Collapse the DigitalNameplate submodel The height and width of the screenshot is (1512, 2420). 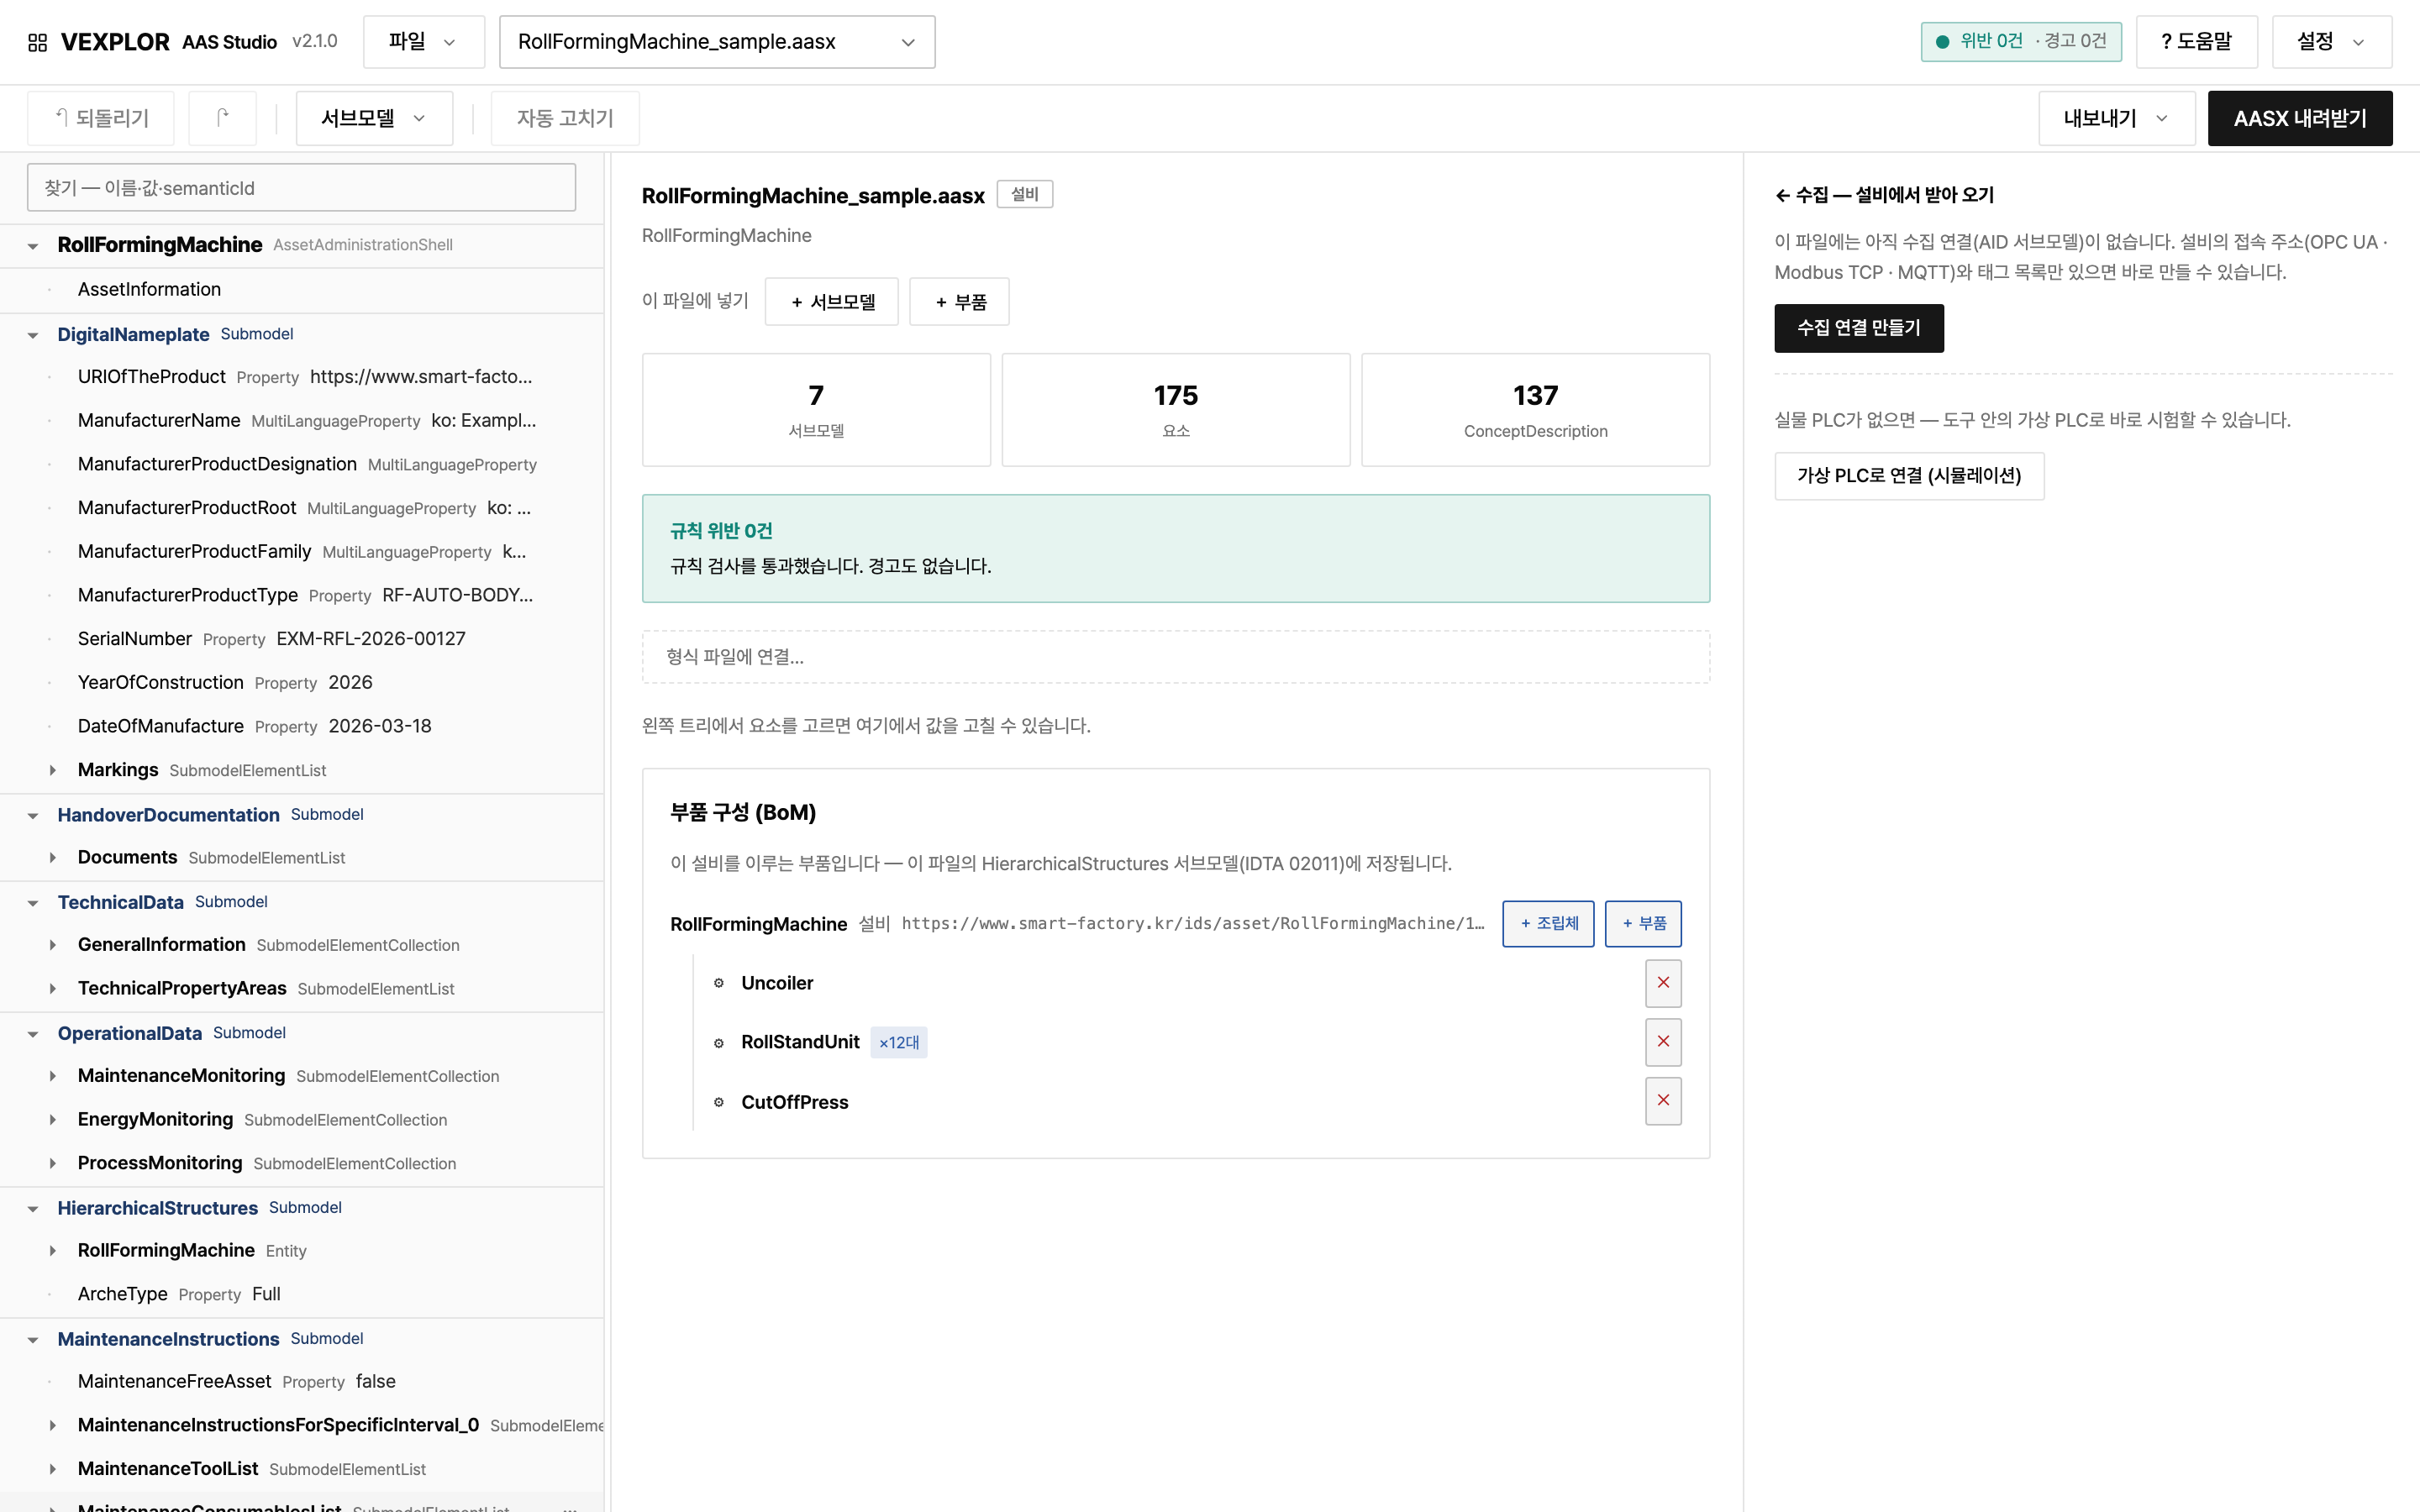33,335
